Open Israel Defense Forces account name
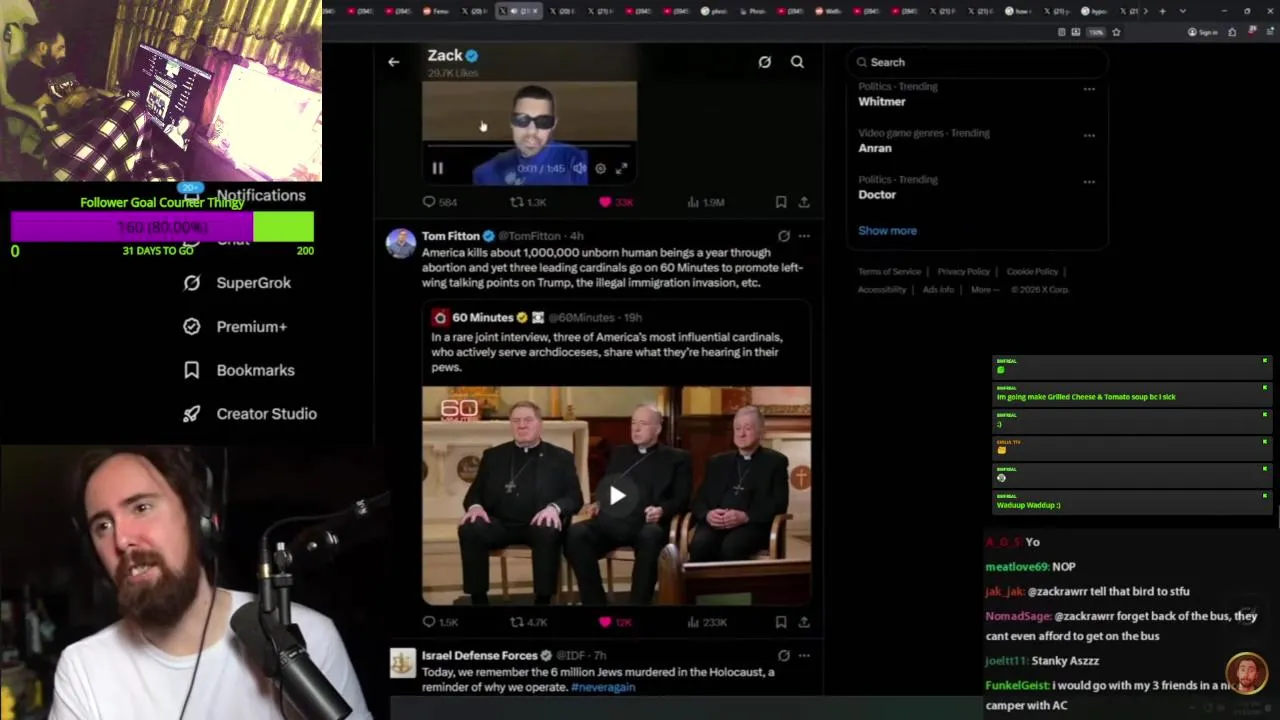 480,656
